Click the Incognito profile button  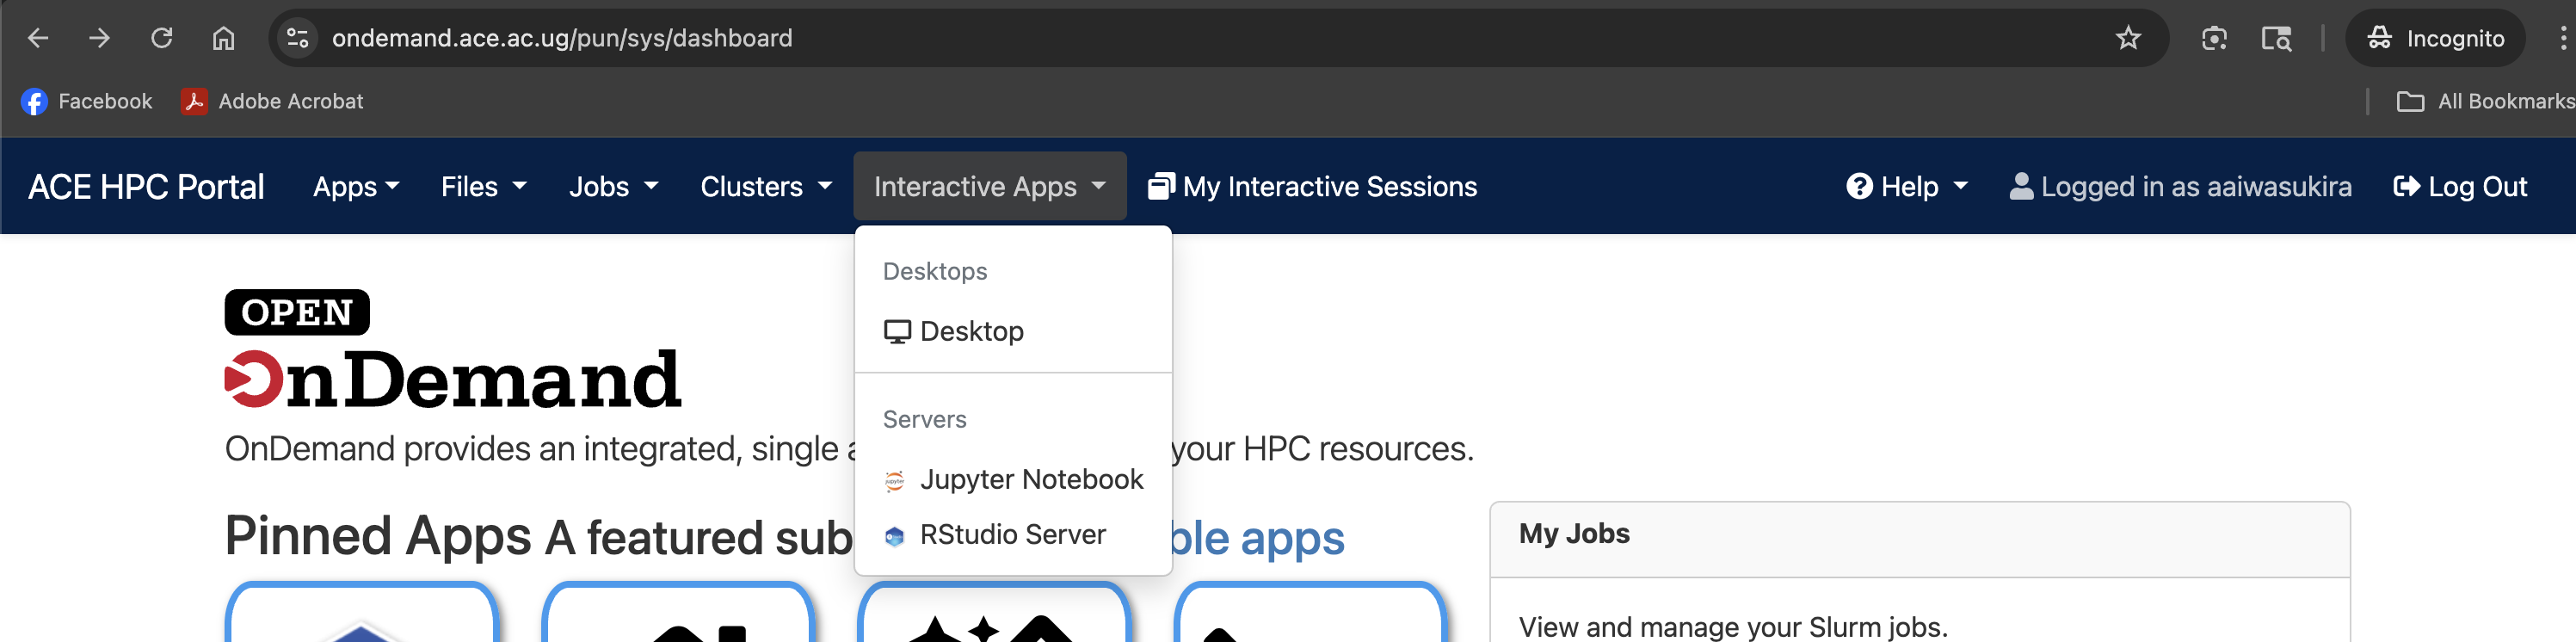click(2434, 38)
